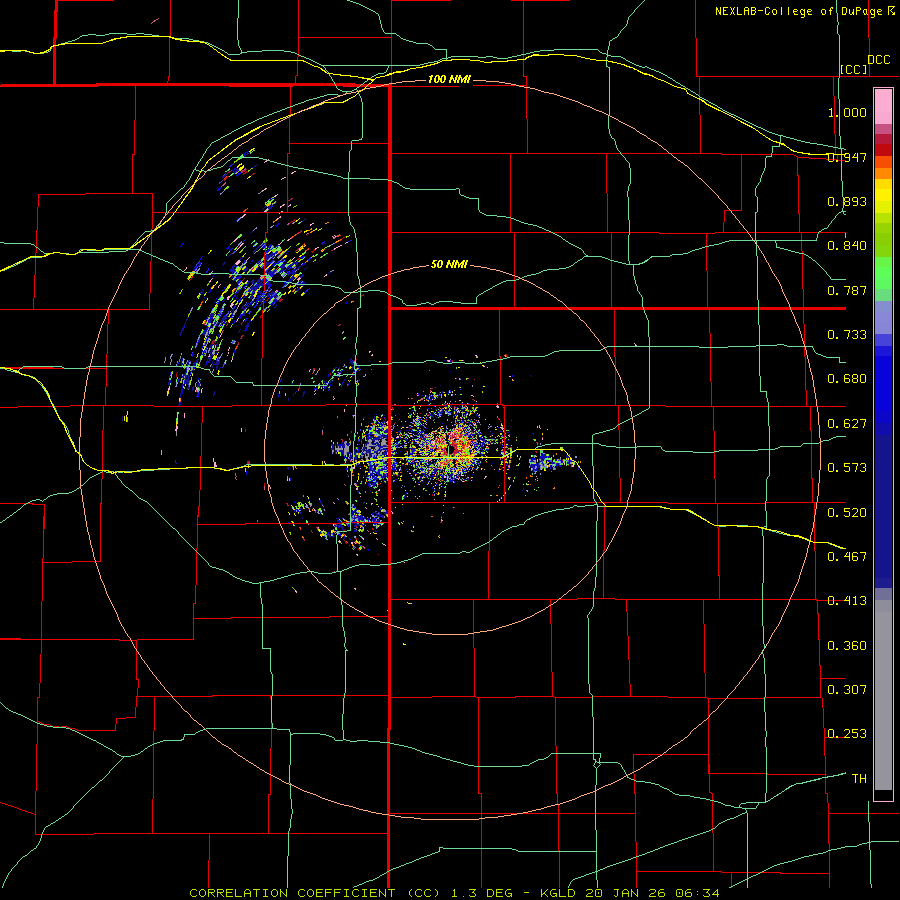
Task: Click the KGLD station identifier
Action: (559, 893)
